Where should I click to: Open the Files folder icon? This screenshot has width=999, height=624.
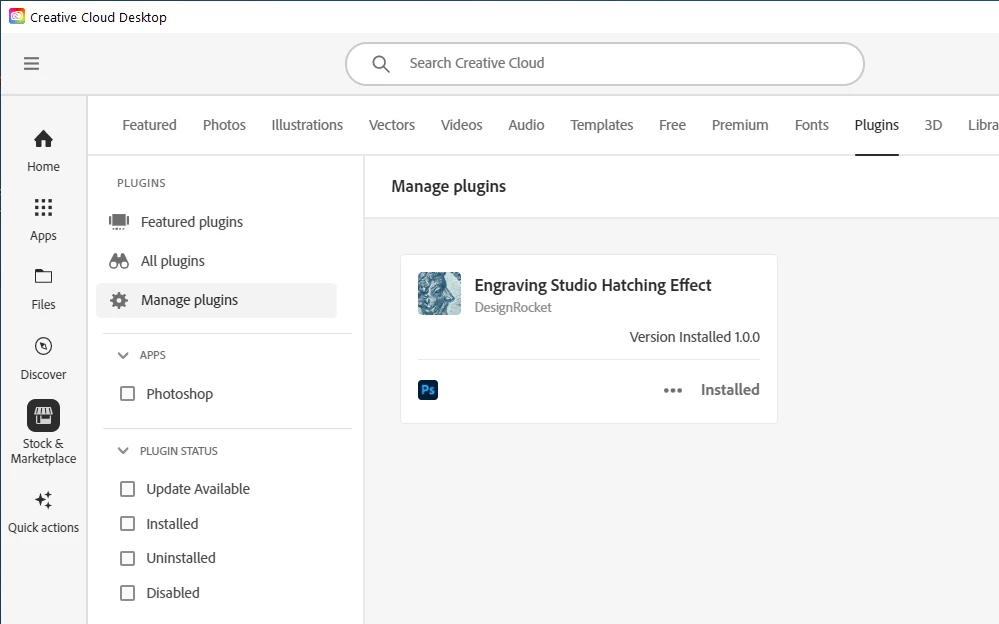coord(43,277)
